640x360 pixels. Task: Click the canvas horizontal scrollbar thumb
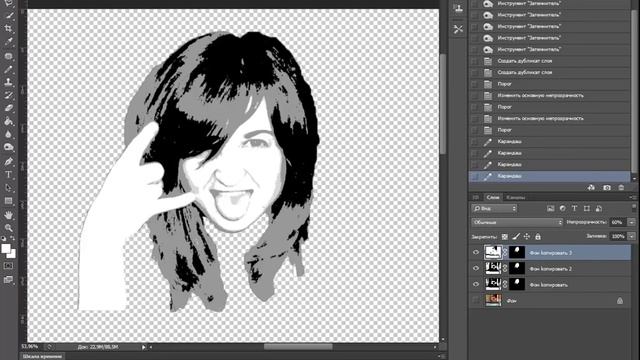[298, 347]
